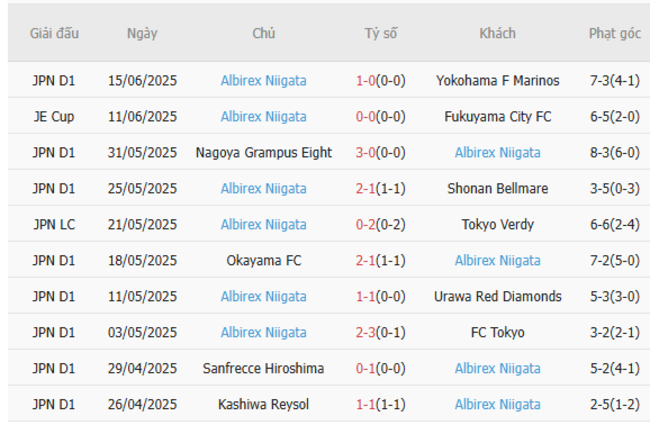Click the 2-3(0-1) score versus FC Tokyo
The width and height of the screenshot is (650, 425).
point(380,333)
